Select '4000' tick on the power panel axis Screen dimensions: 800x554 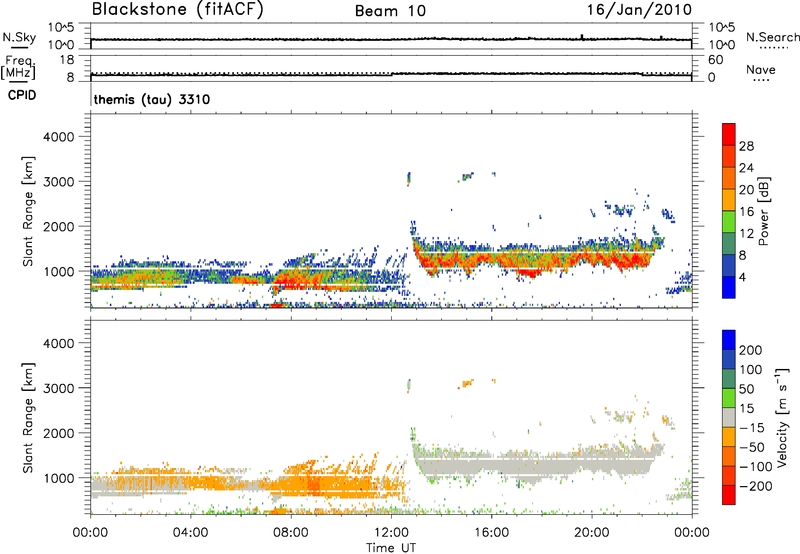click(59, 137)
